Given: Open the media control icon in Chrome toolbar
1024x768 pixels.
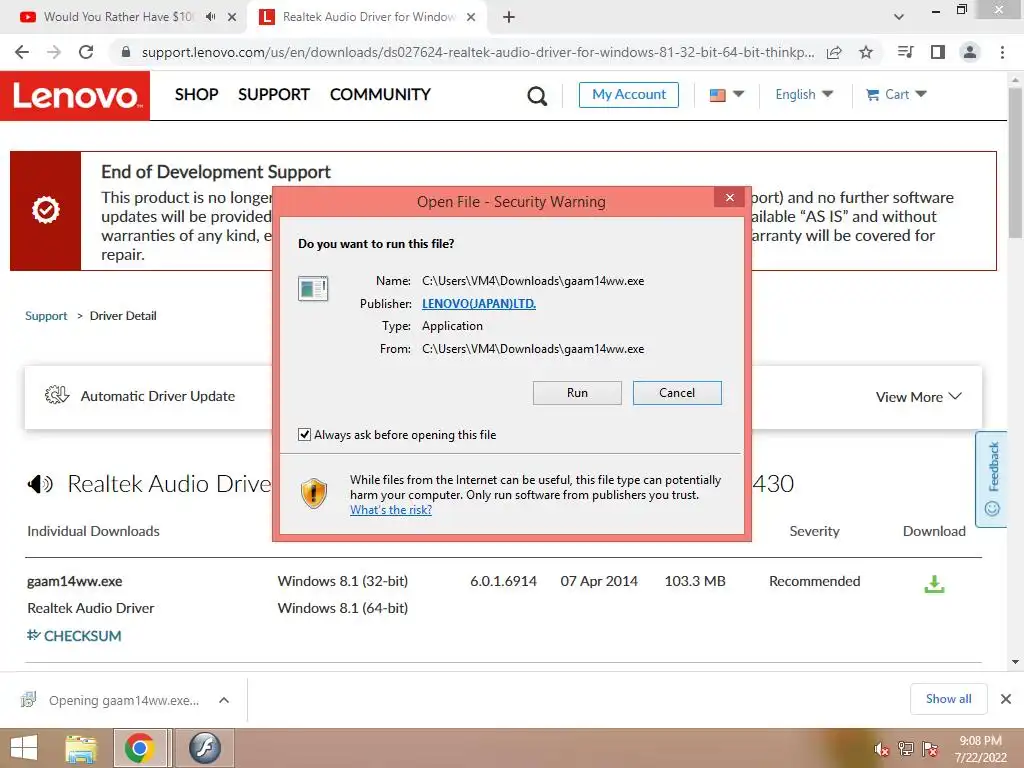Looking at the screenshot, I should point(905,52).
